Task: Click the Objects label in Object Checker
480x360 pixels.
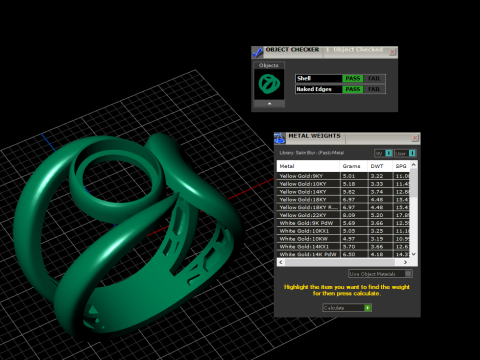Action: pyautogui.click(x=269, y=65)
